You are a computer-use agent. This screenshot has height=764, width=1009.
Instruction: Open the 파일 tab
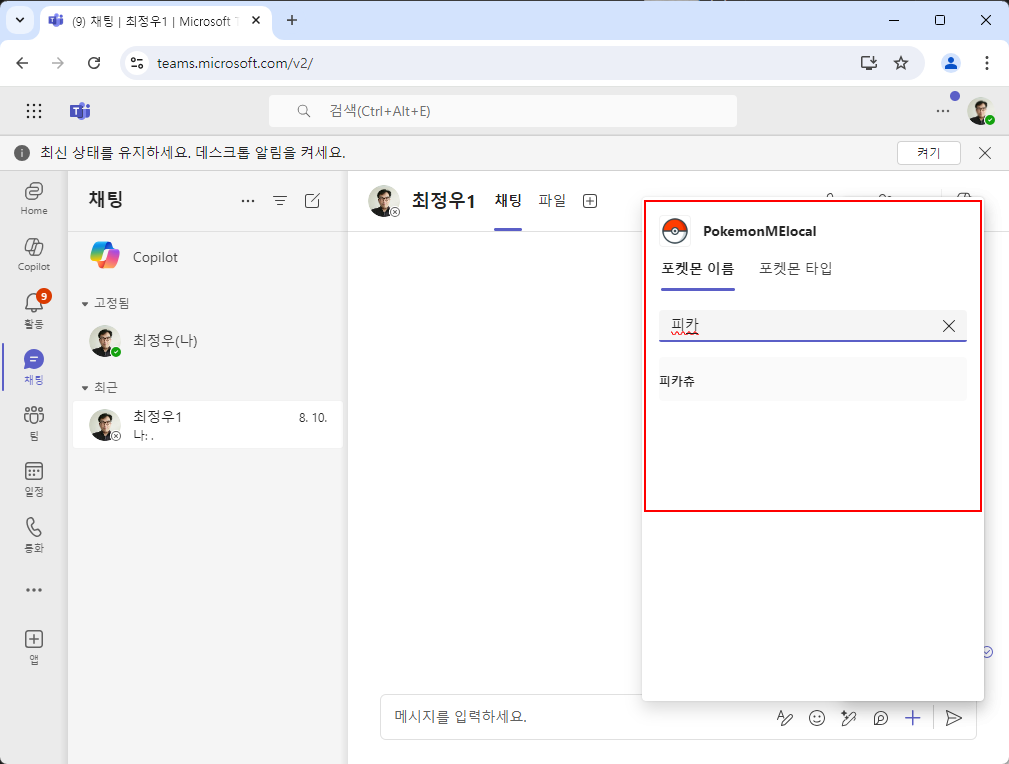[x=552, y=201]
